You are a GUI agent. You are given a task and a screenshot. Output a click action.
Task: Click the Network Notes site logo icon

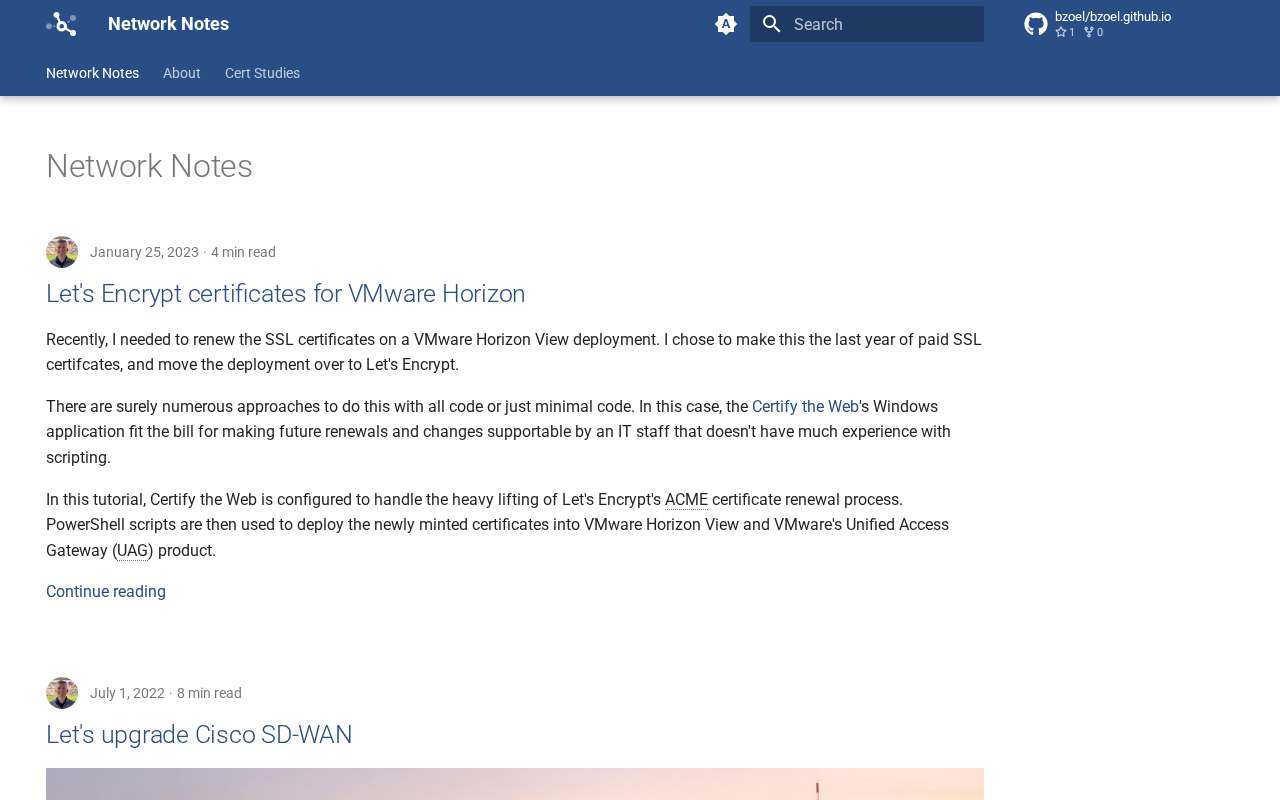(61, 24)
